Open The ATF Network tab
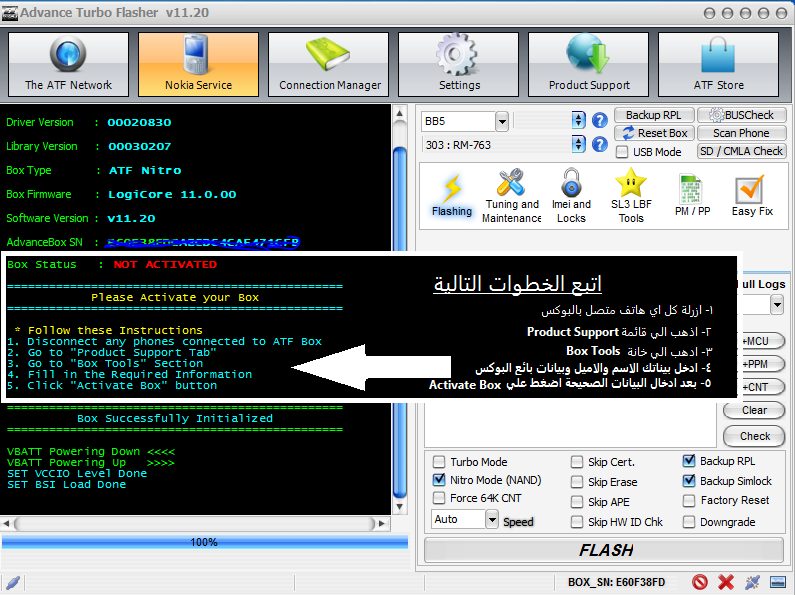 click(x=68, y=64)
